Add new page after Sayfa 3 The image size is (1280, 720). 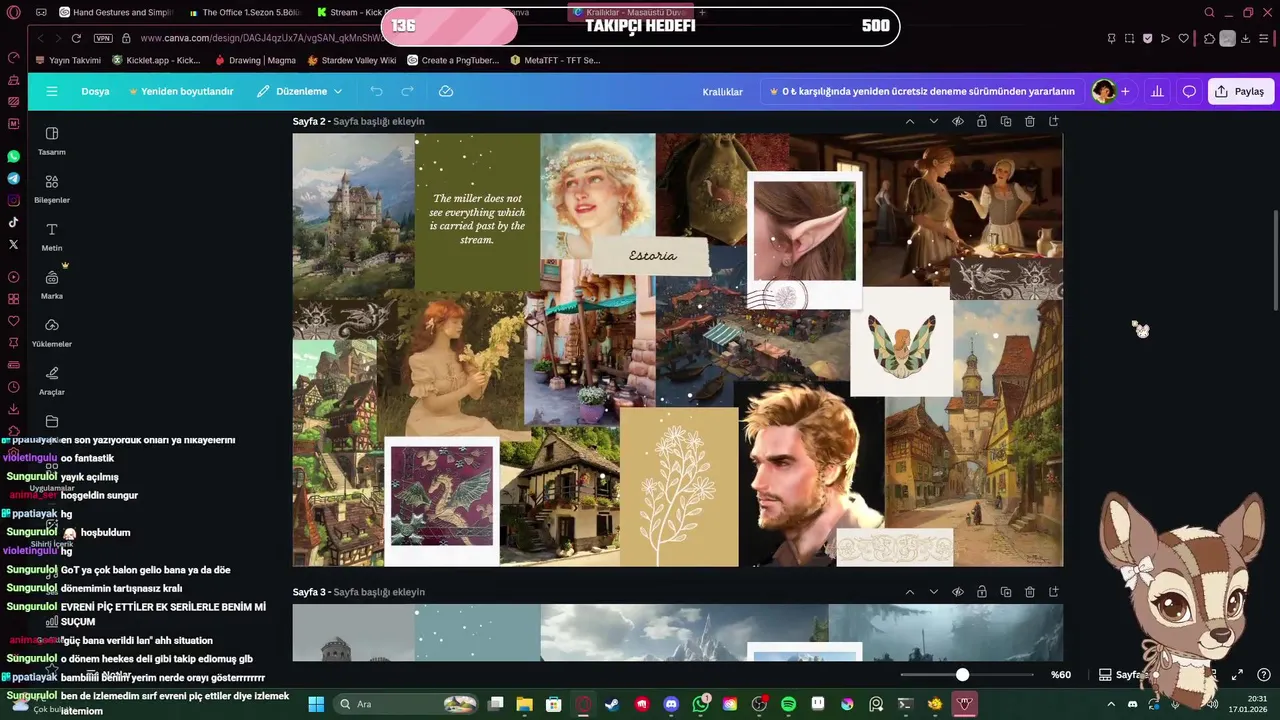click(x=1054, y=592)
